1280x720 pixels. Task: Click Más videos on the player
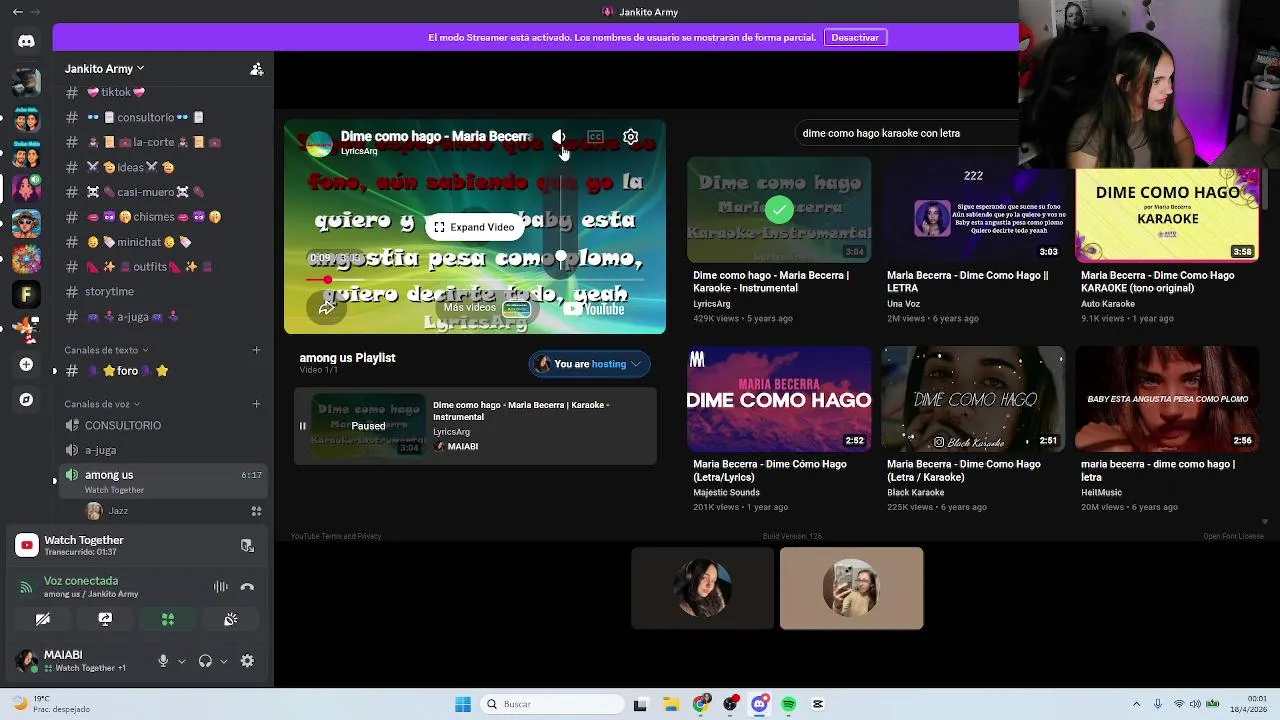(x=487, y=308)
